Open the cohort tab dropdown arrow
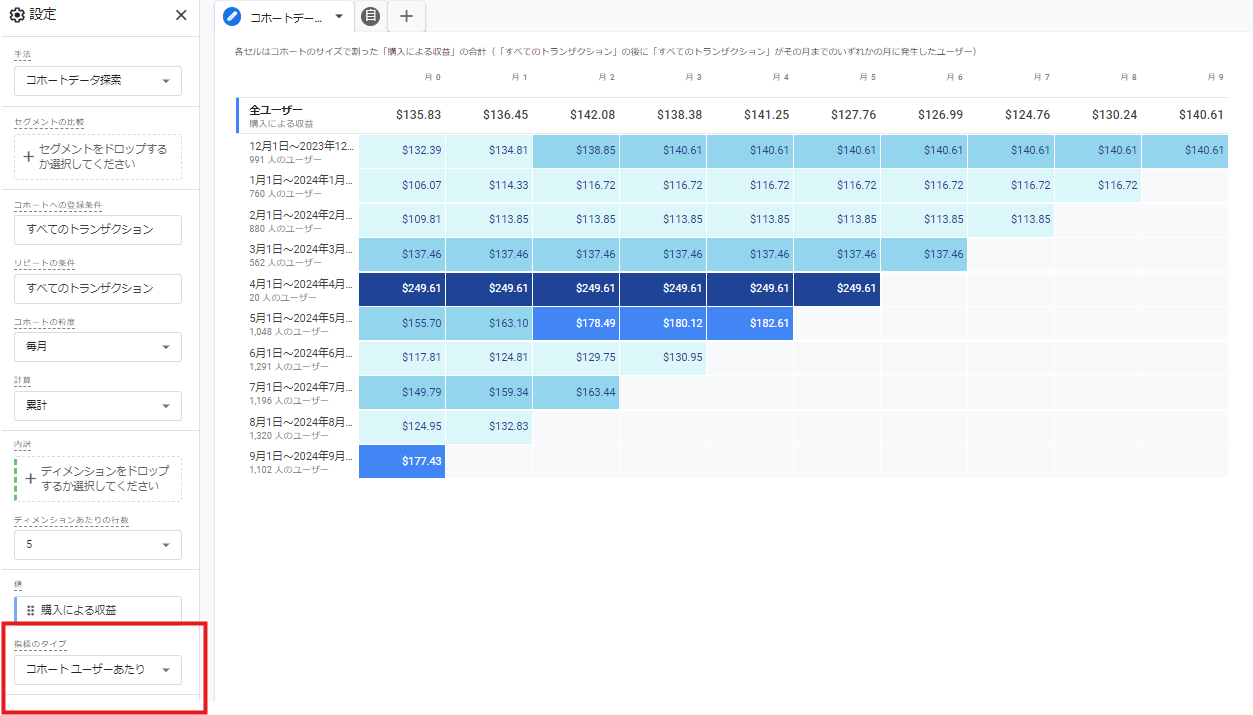The width and height of the screenshot is (1253, 715). (339, 16)
